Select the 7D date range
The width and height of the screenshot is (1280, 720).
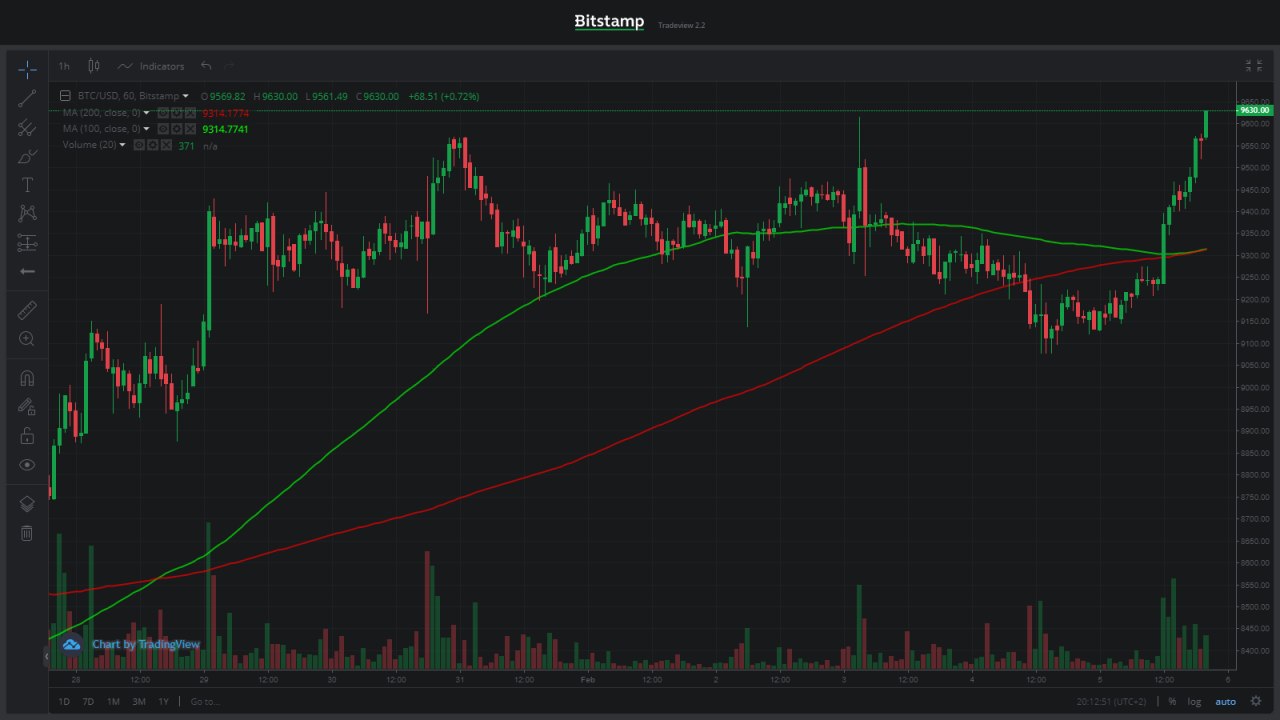click(88, 701)
